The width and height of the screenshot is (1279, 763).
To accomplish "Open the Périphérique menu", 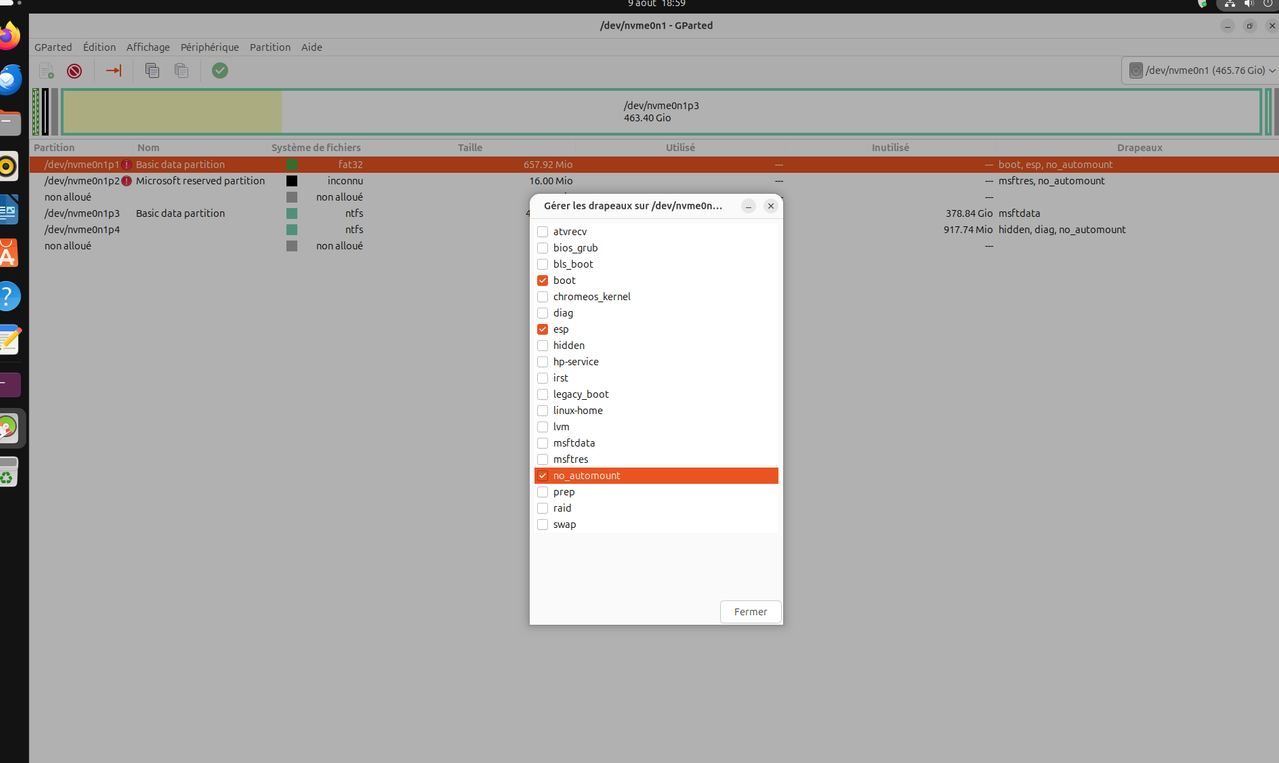I will [210, 47].
